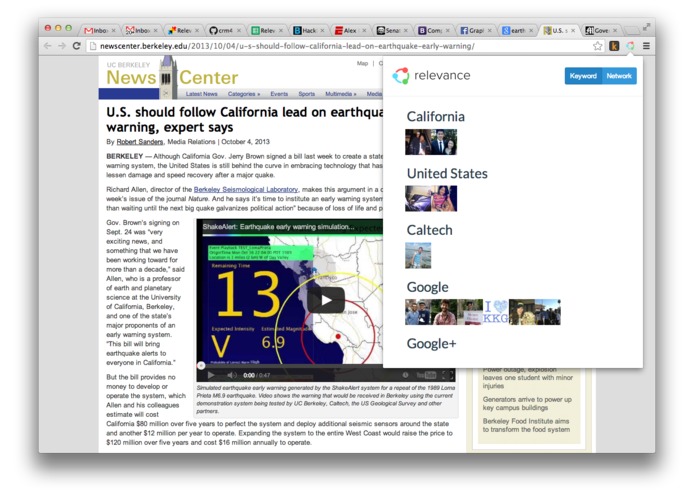Click the California heading in Relevance panel

pos(436,117)
